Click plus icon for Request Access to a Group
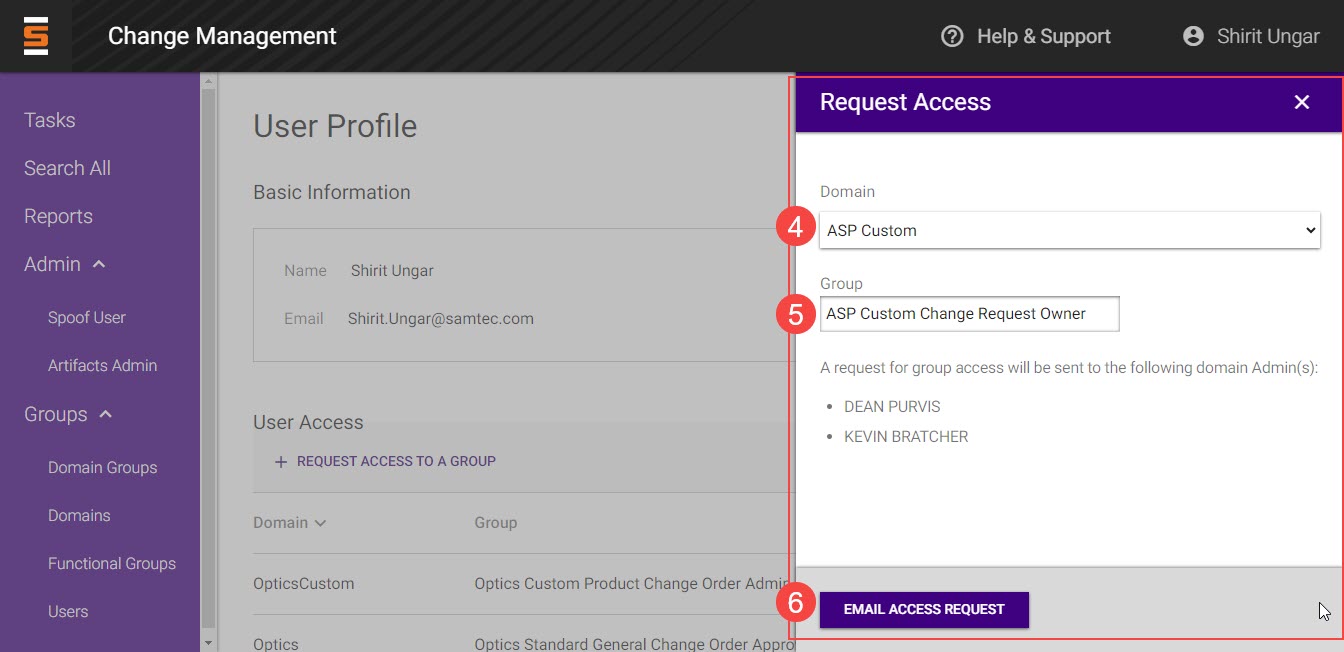 281,462
